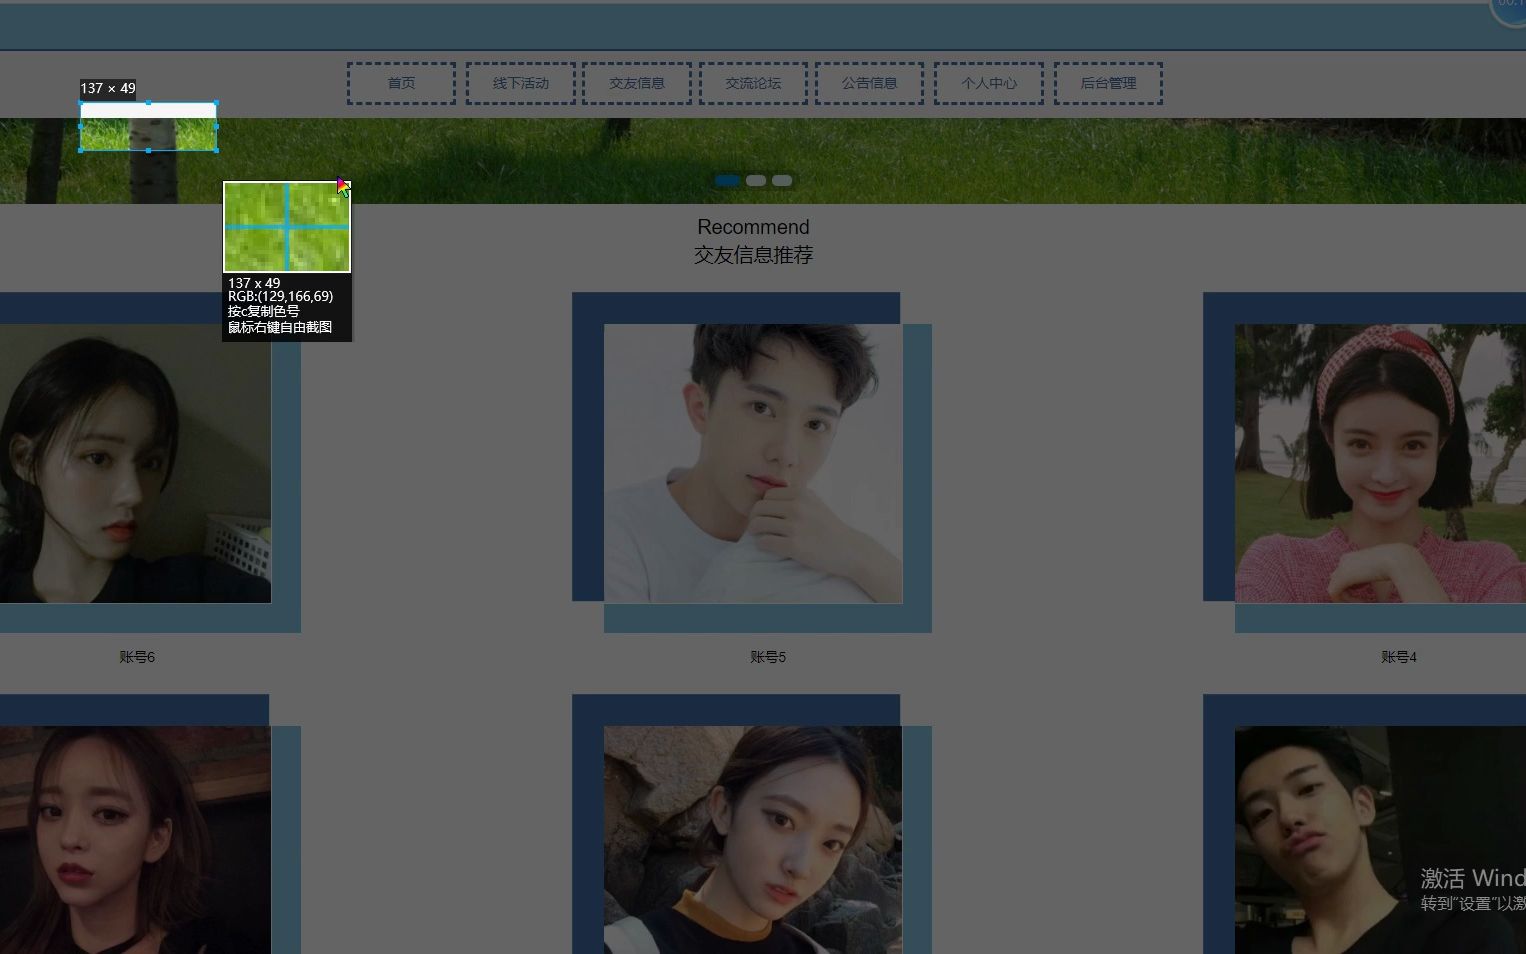Open bottom-row man in black shirt photo
Image resolution: width=1526 pixels, height=954 pixels.
coord(1380,840)
